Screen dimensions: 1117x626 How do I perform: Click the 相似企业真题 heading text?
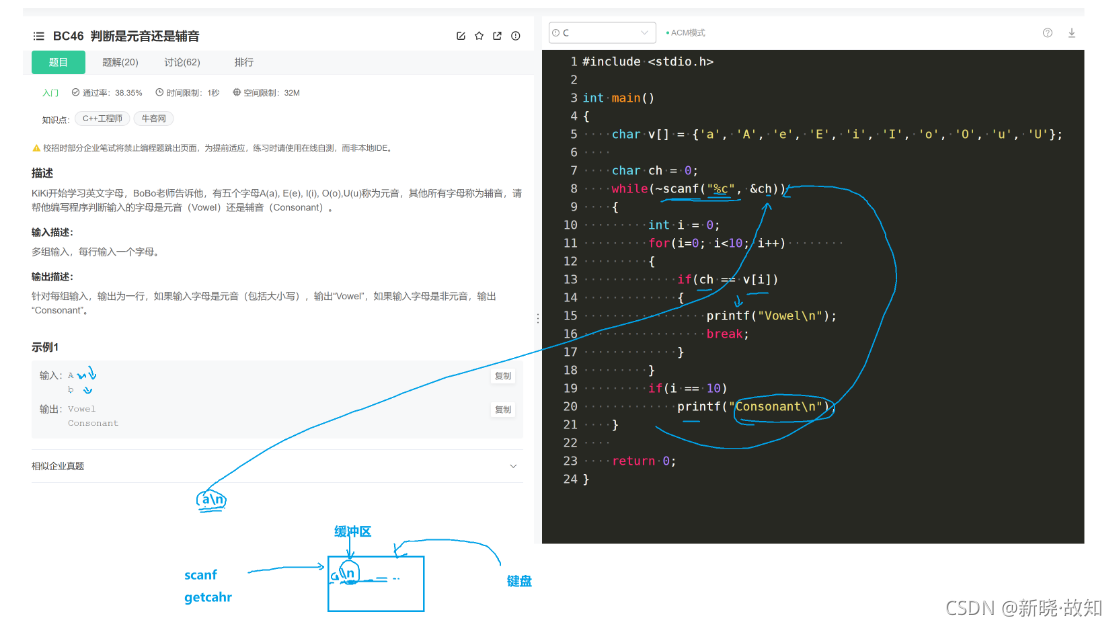(58, 466)
